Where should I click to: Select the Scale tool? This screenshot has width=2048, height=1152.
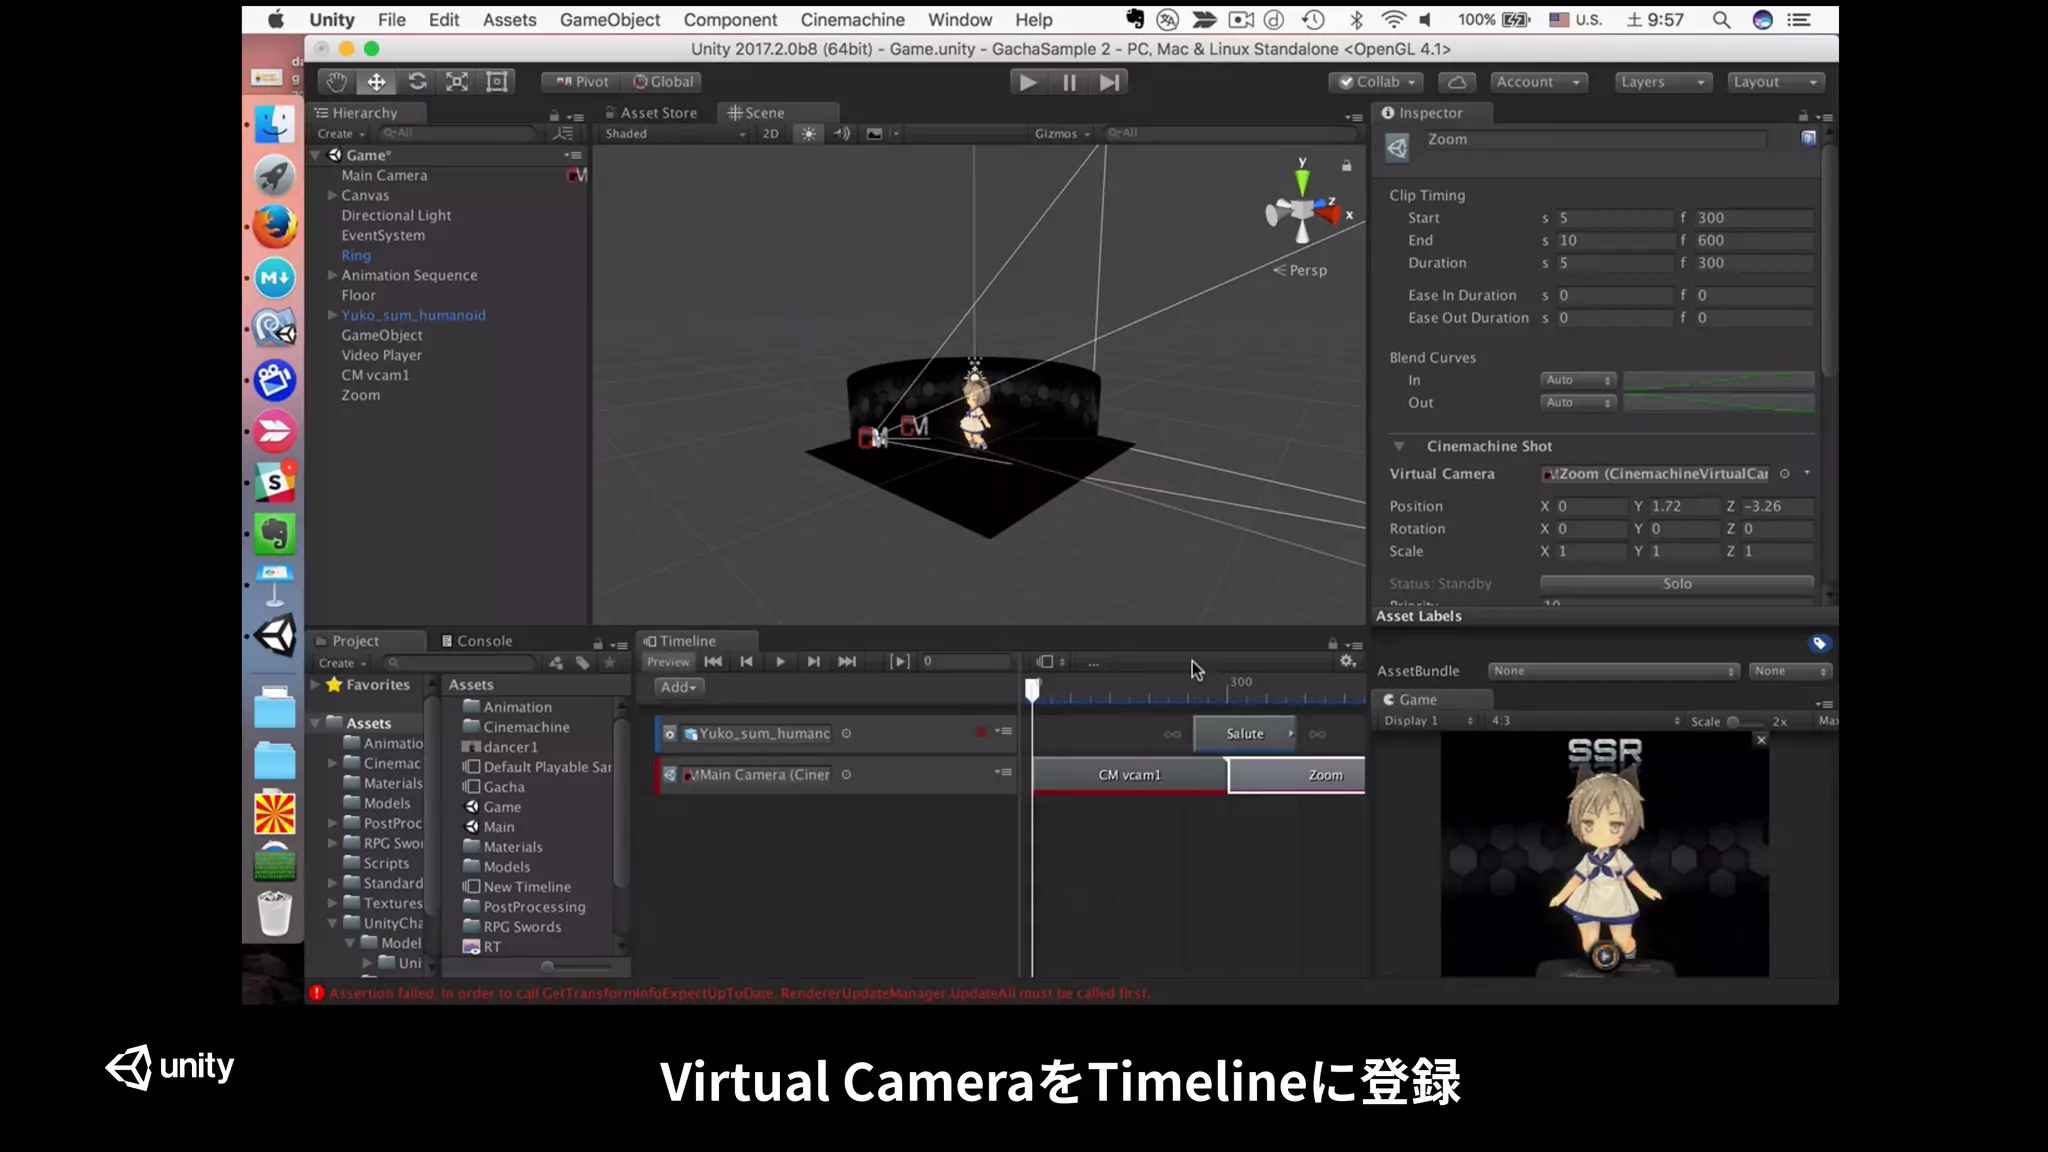(457, 82)
